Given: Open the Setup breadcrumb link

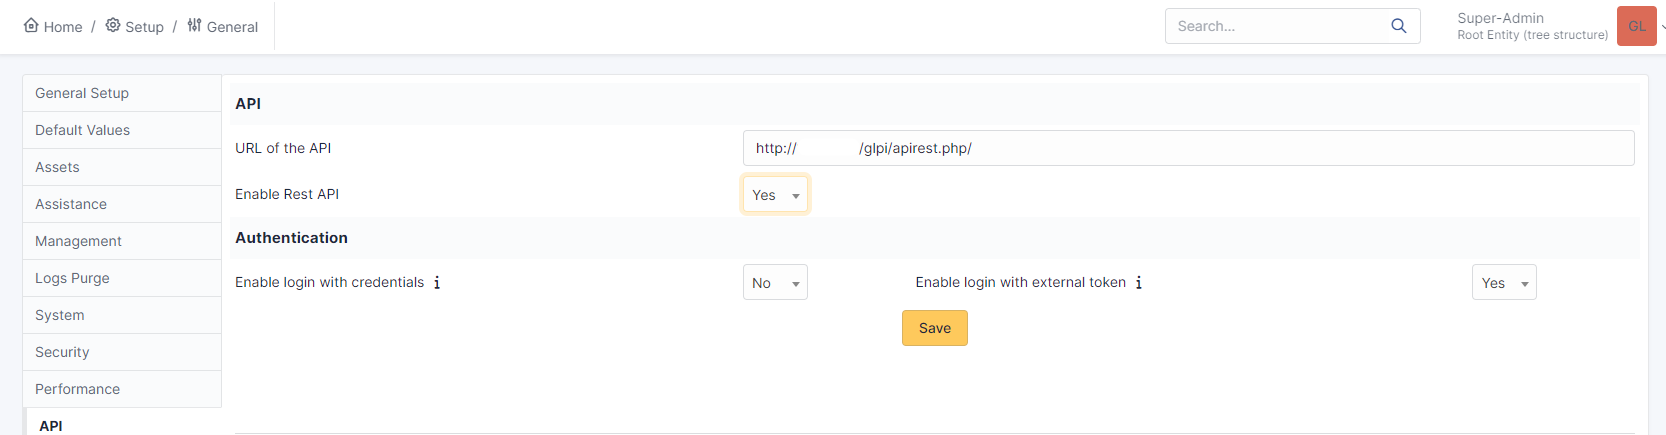Looking at the screenshot, I should [x=144, y=27].
